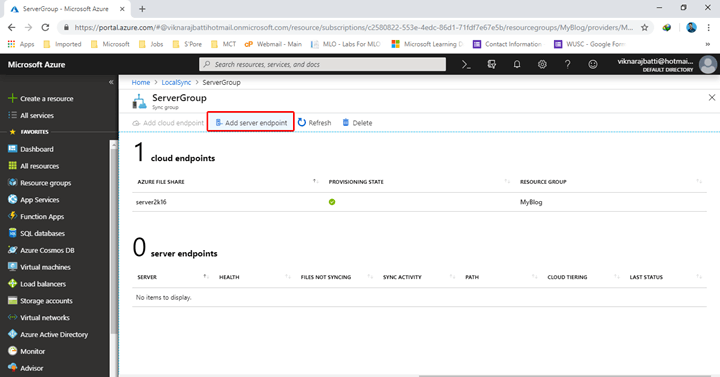Image resolution: width=720 pixels, height=377 pixels.
Task: Open Dashboard from favorites
Action: click(x=31, y=149)
